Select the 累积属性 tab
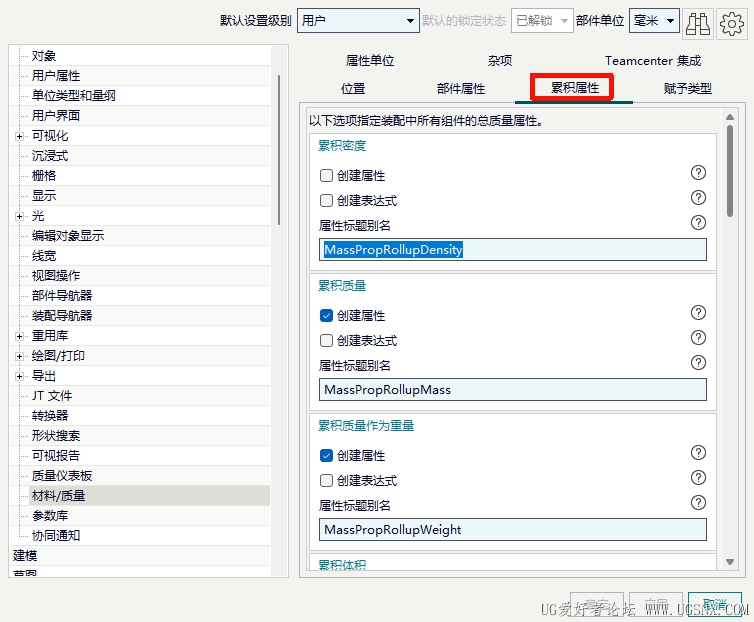The width and height of the screenshot is (754, 622). coord(575,88)
